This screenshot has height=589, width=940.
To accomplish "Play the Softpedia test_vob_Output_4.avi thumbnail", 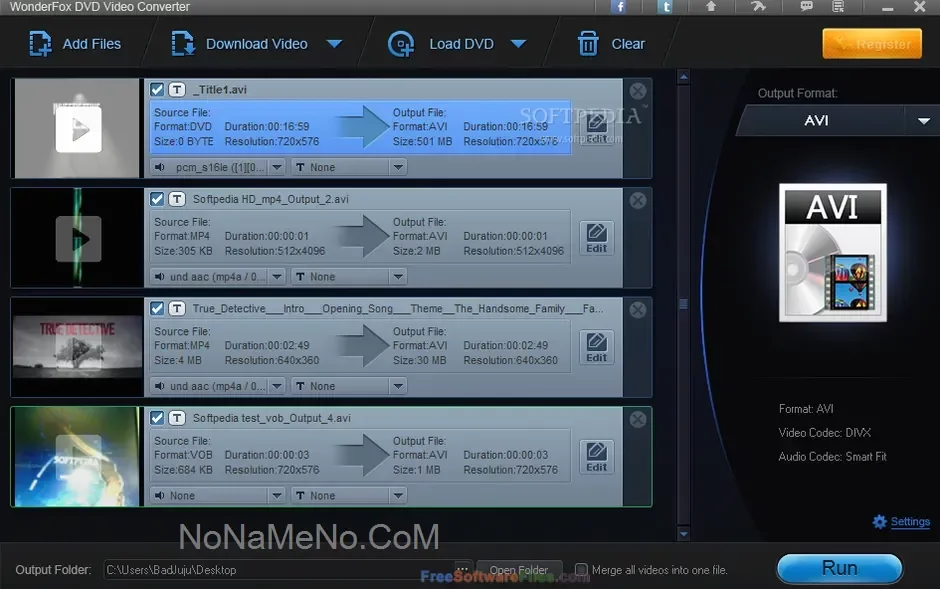I will point(78,456).
